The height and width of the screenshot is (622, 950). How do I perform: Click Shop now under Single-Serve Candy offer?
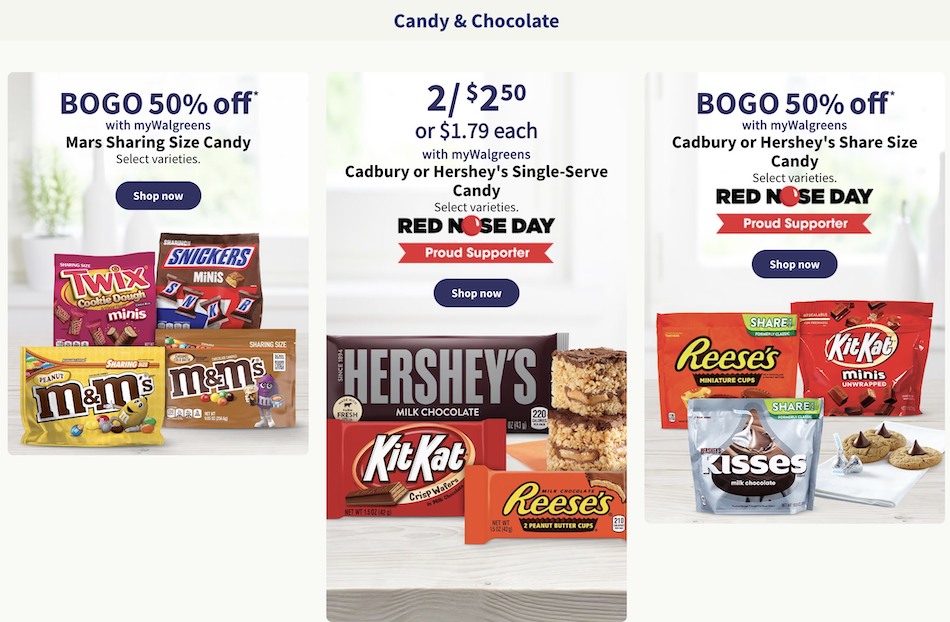[x=476, y=293]
